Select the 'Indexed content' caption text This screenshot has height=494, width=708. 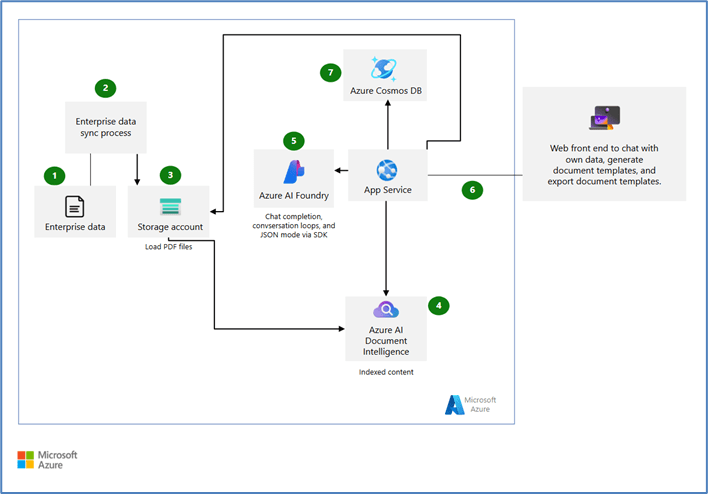(385, 372)
